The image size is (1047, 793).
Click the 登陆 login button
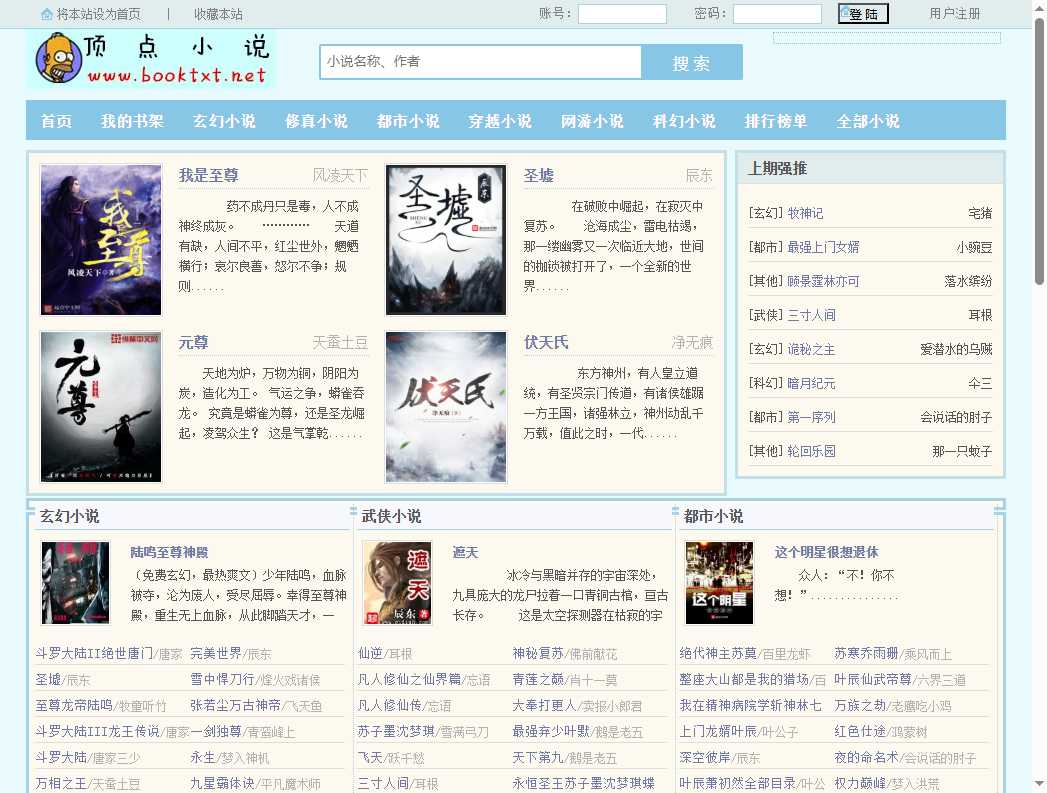click(863, 14)
